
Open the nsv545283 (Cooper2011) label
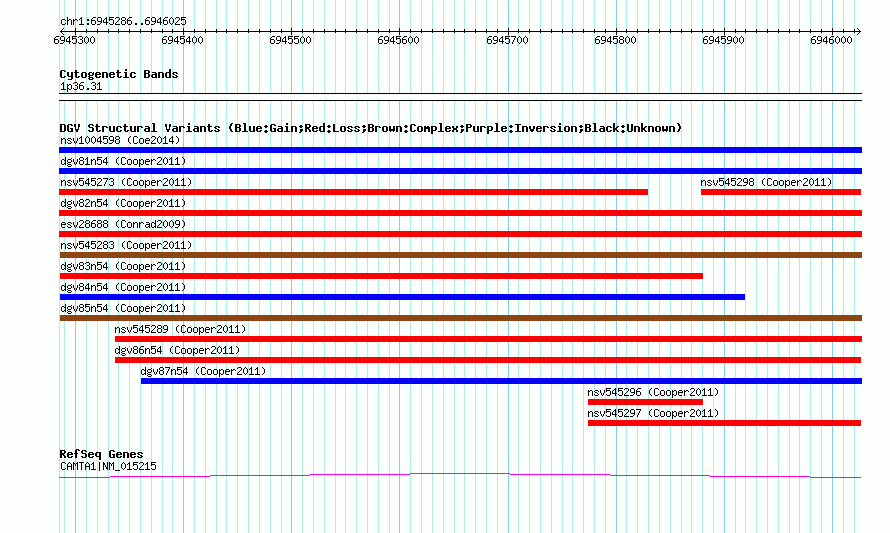[x=126, y=245]
